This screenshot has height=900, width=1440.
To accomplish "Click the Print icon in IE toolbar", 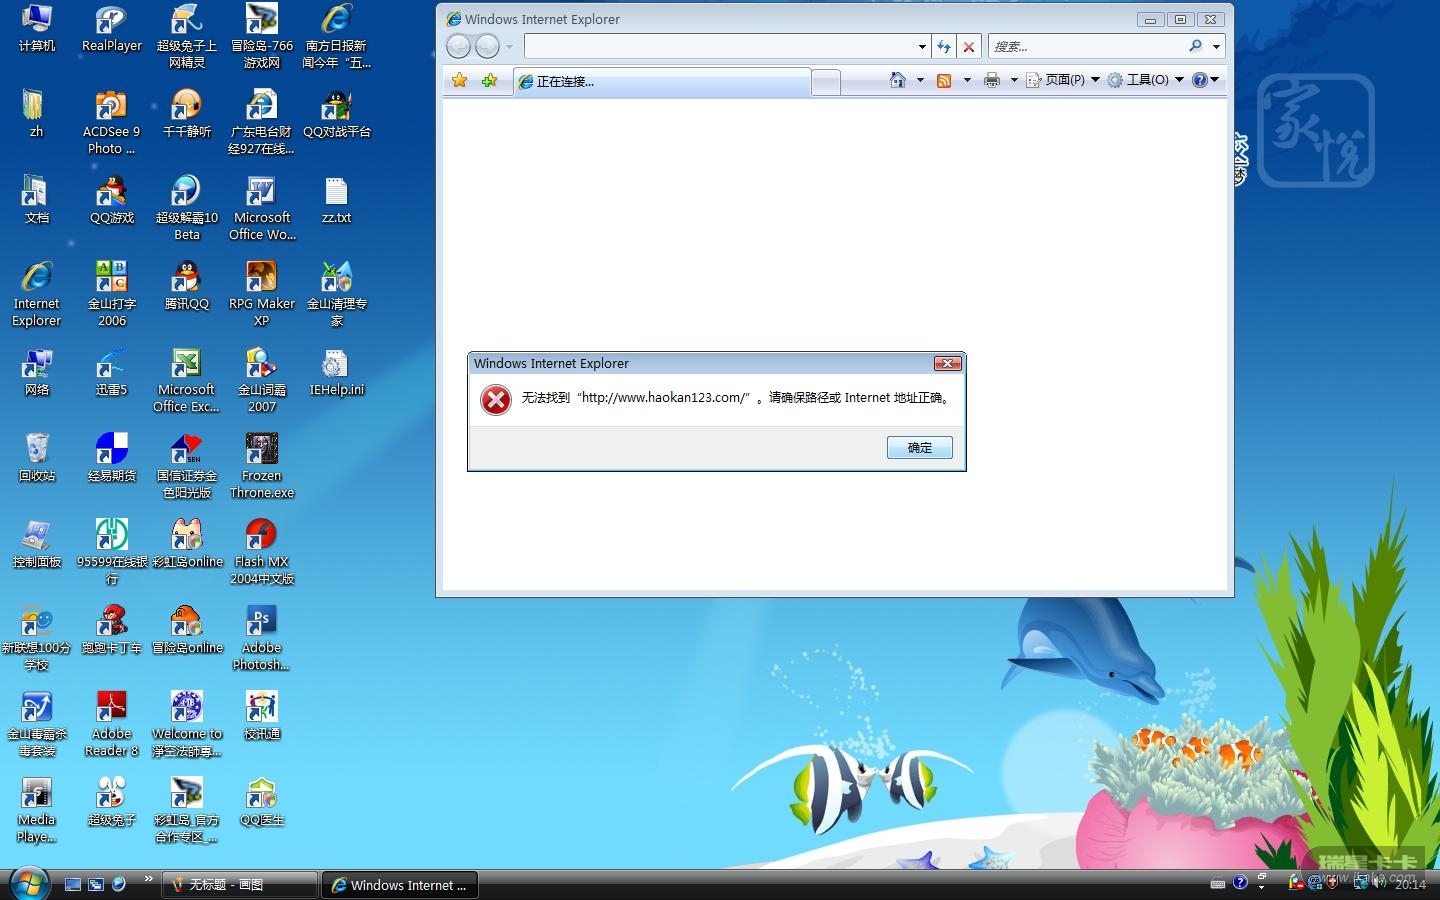I will coord(992,80).
